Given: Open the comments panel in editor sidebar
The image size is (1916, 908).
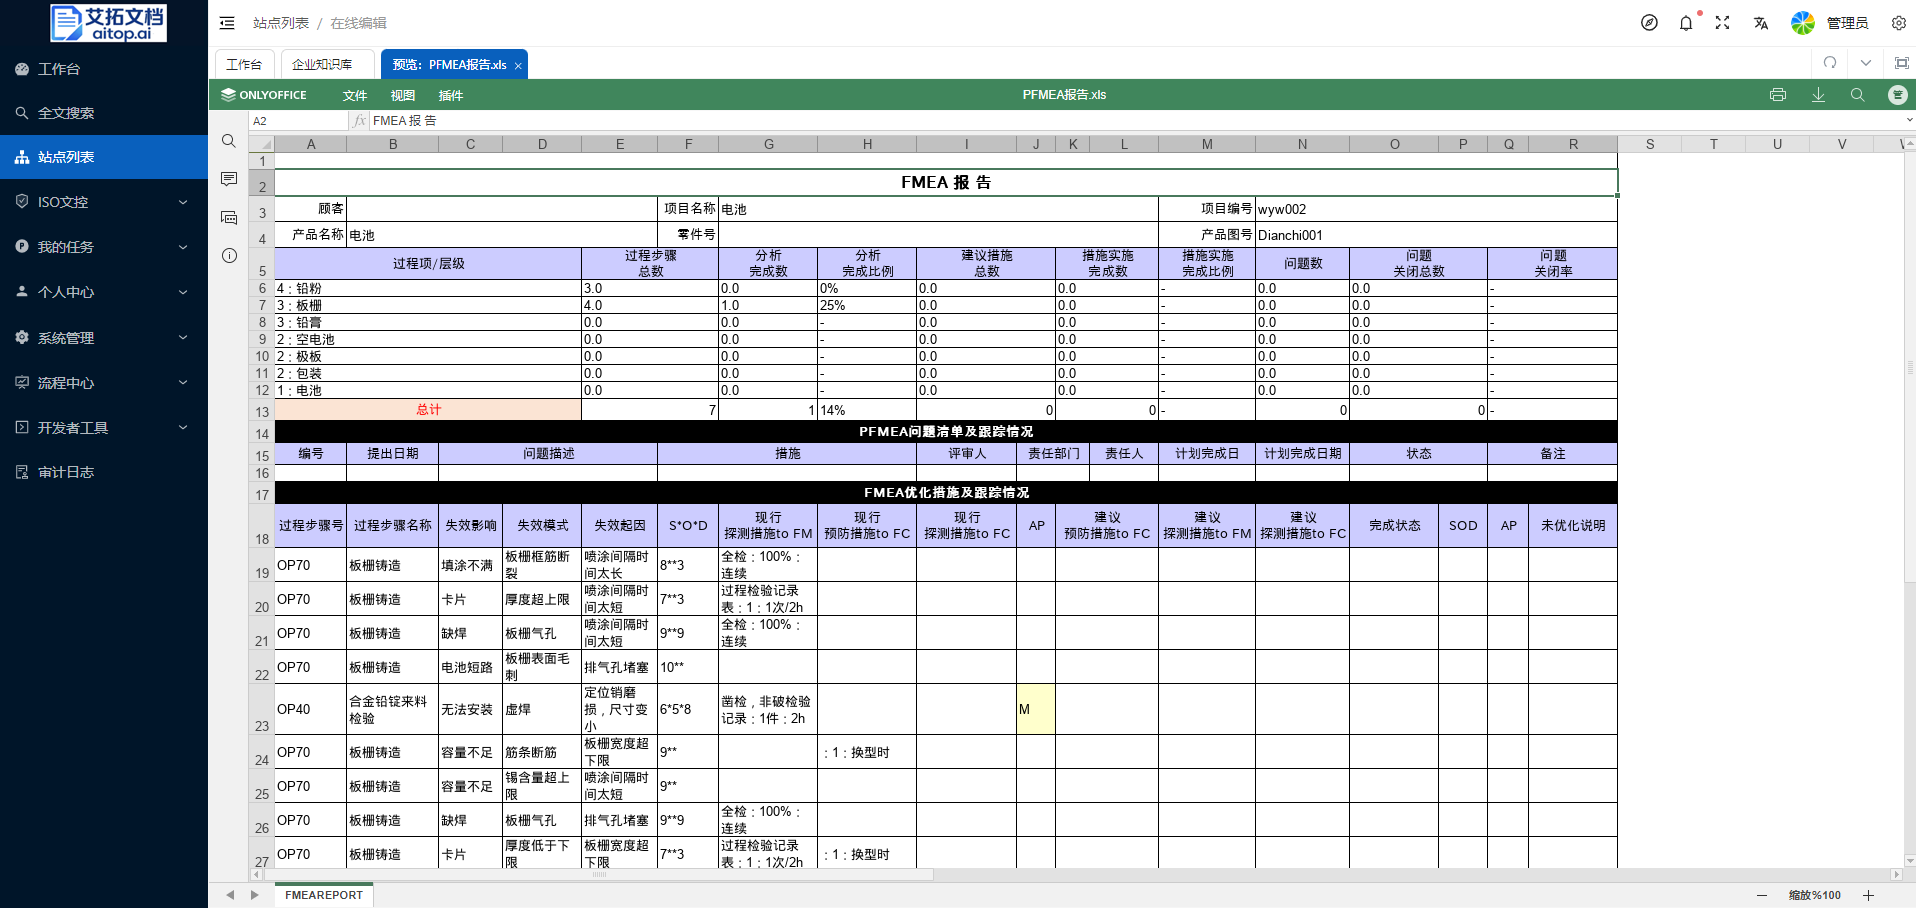Looking at the screenshot, I should (x=229, y=179).
